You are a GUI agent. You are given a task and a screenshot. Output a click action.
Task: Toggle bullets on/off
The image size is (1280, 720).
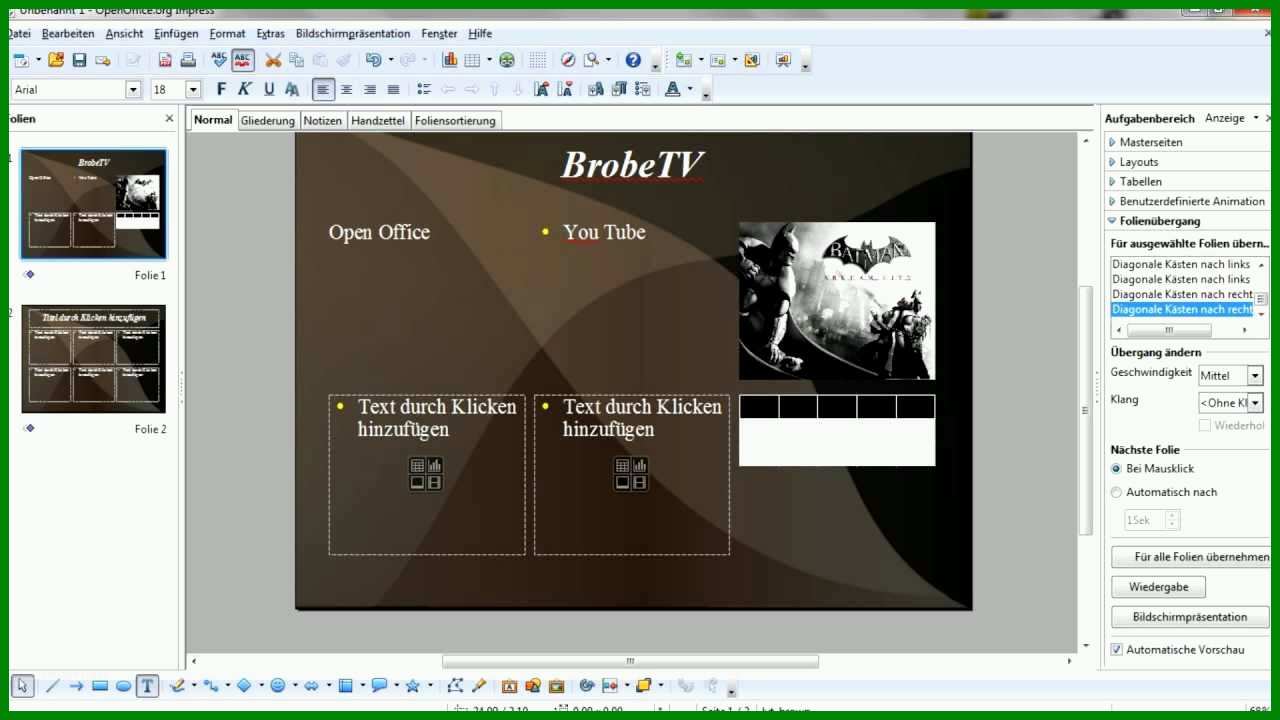(x=424, y=89)
